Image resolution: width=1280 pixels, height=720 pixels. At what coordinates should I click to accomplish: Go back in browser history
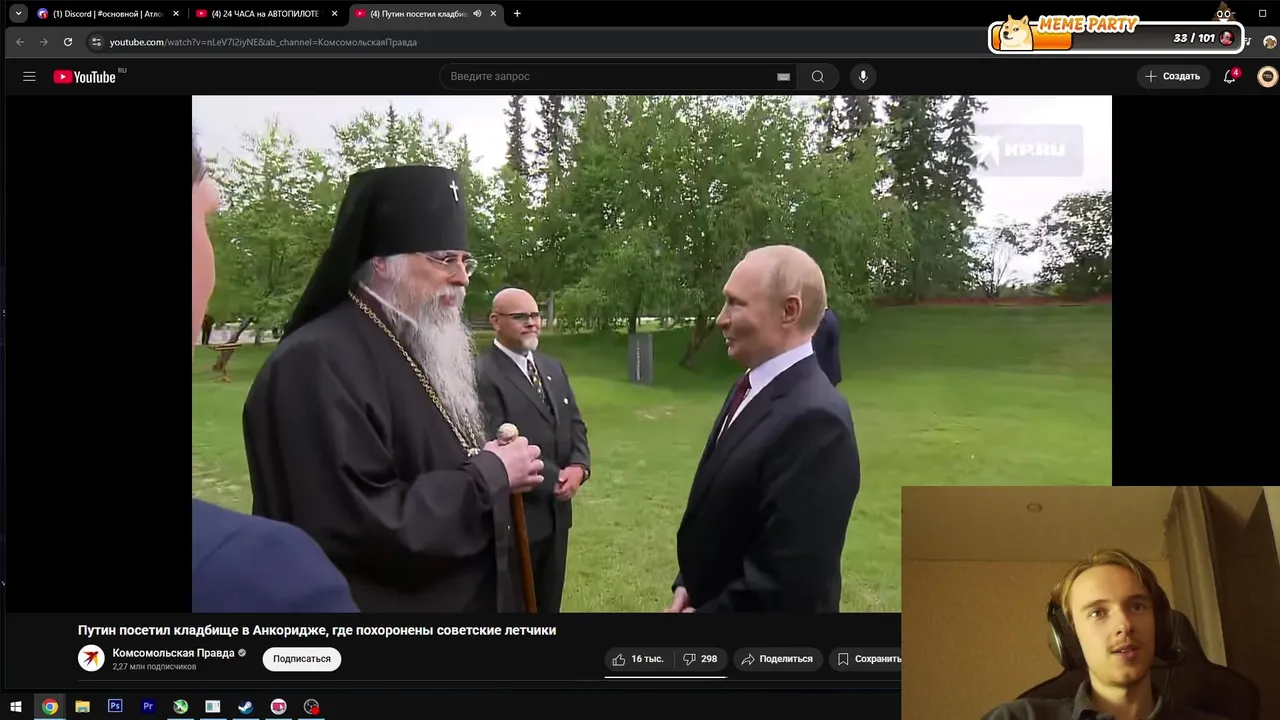[20, 42]
